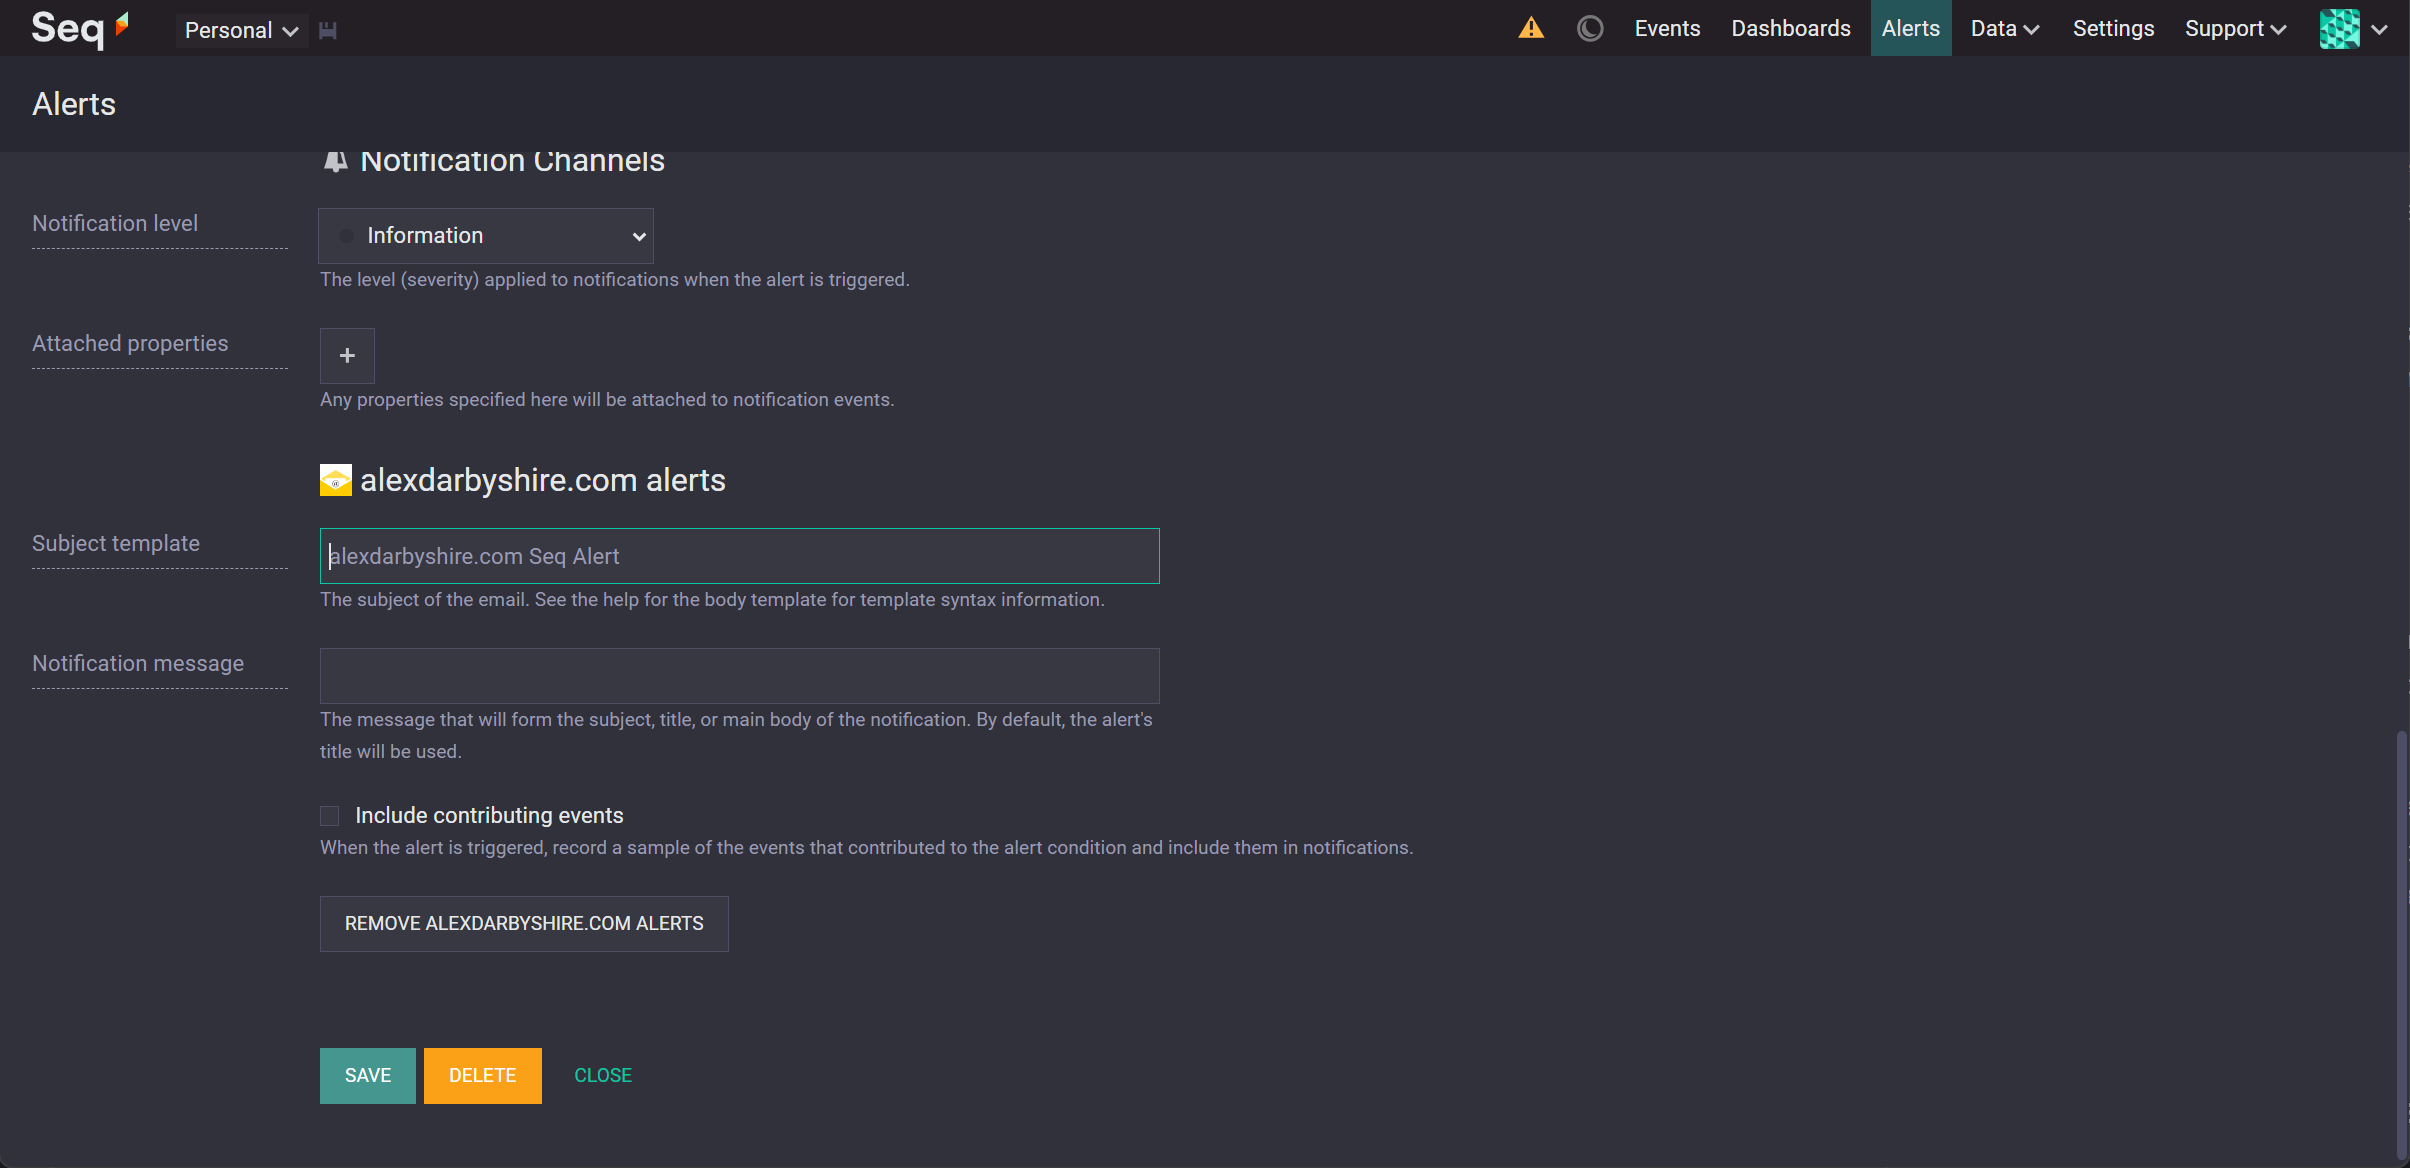Click the orange Delete button
This screenshot has height=1168, width=2410.
click(483, 1076)
